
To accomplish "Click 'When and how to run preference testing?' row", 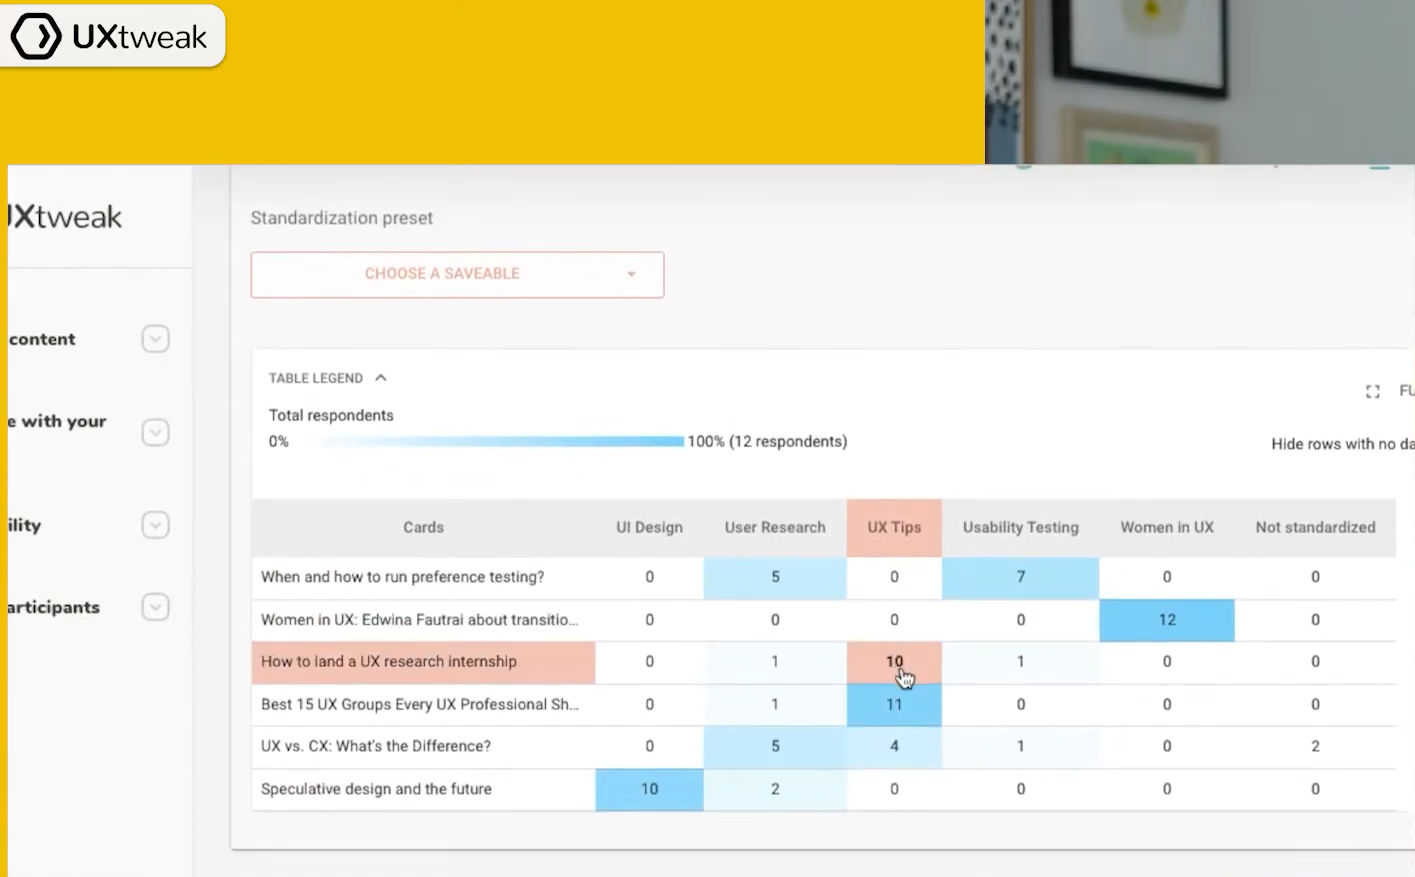I will (x=824, y=577).
